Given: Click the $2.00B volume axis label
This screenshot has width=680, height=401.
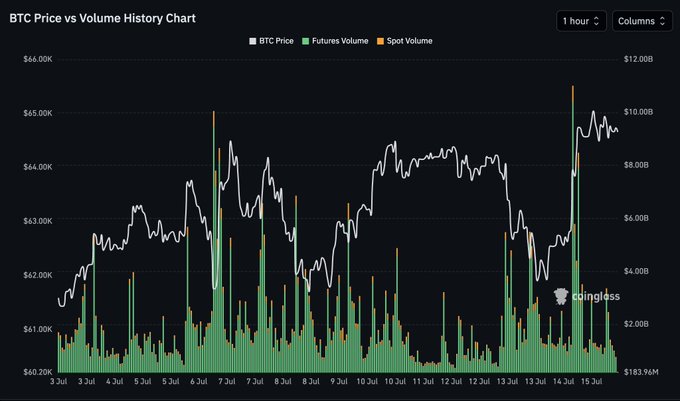Looking at the screenshot, I should 636,324.
